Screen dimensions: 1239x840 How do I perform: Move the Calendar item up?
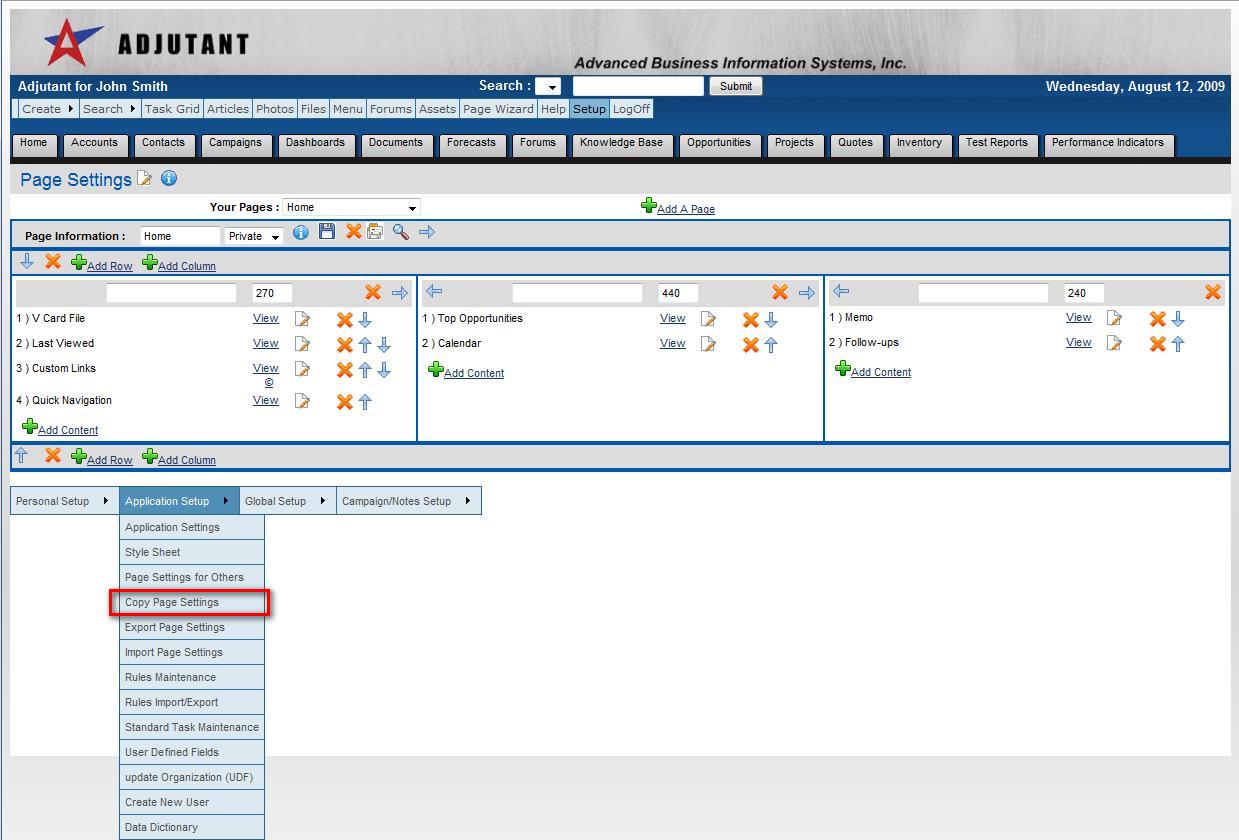(771, 344)
